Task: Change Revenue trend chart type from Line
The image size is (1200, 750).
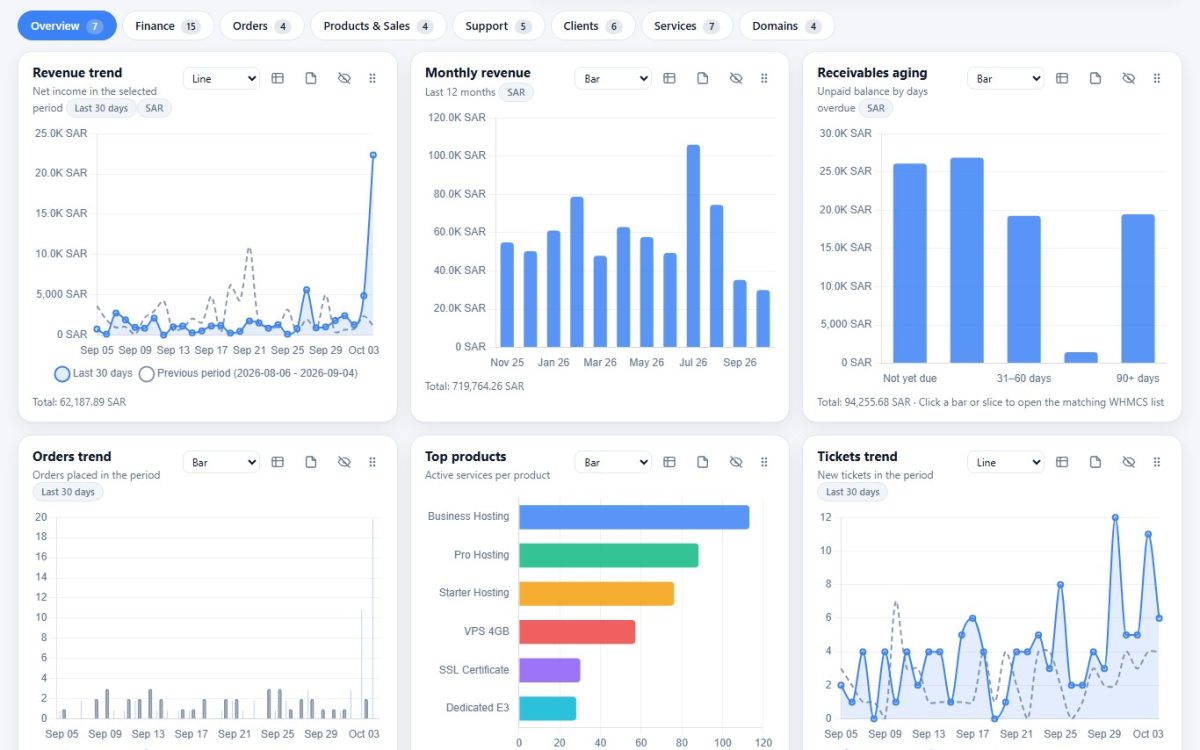Action: (x=221, y=78)
